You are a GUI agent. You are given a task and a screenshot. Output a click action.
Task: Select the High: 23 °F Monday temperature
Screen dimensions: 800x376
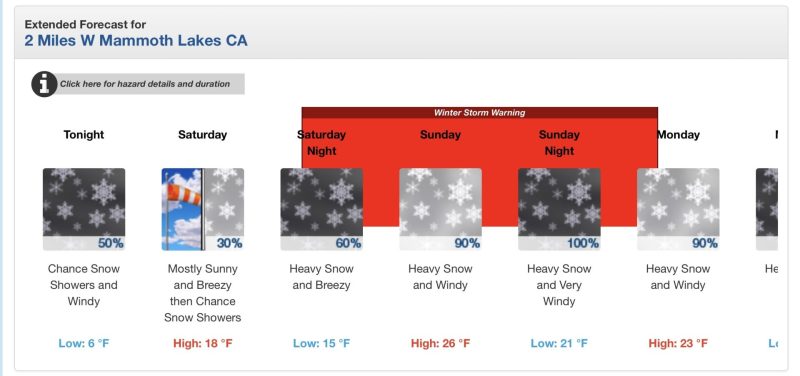click(678, 343)
